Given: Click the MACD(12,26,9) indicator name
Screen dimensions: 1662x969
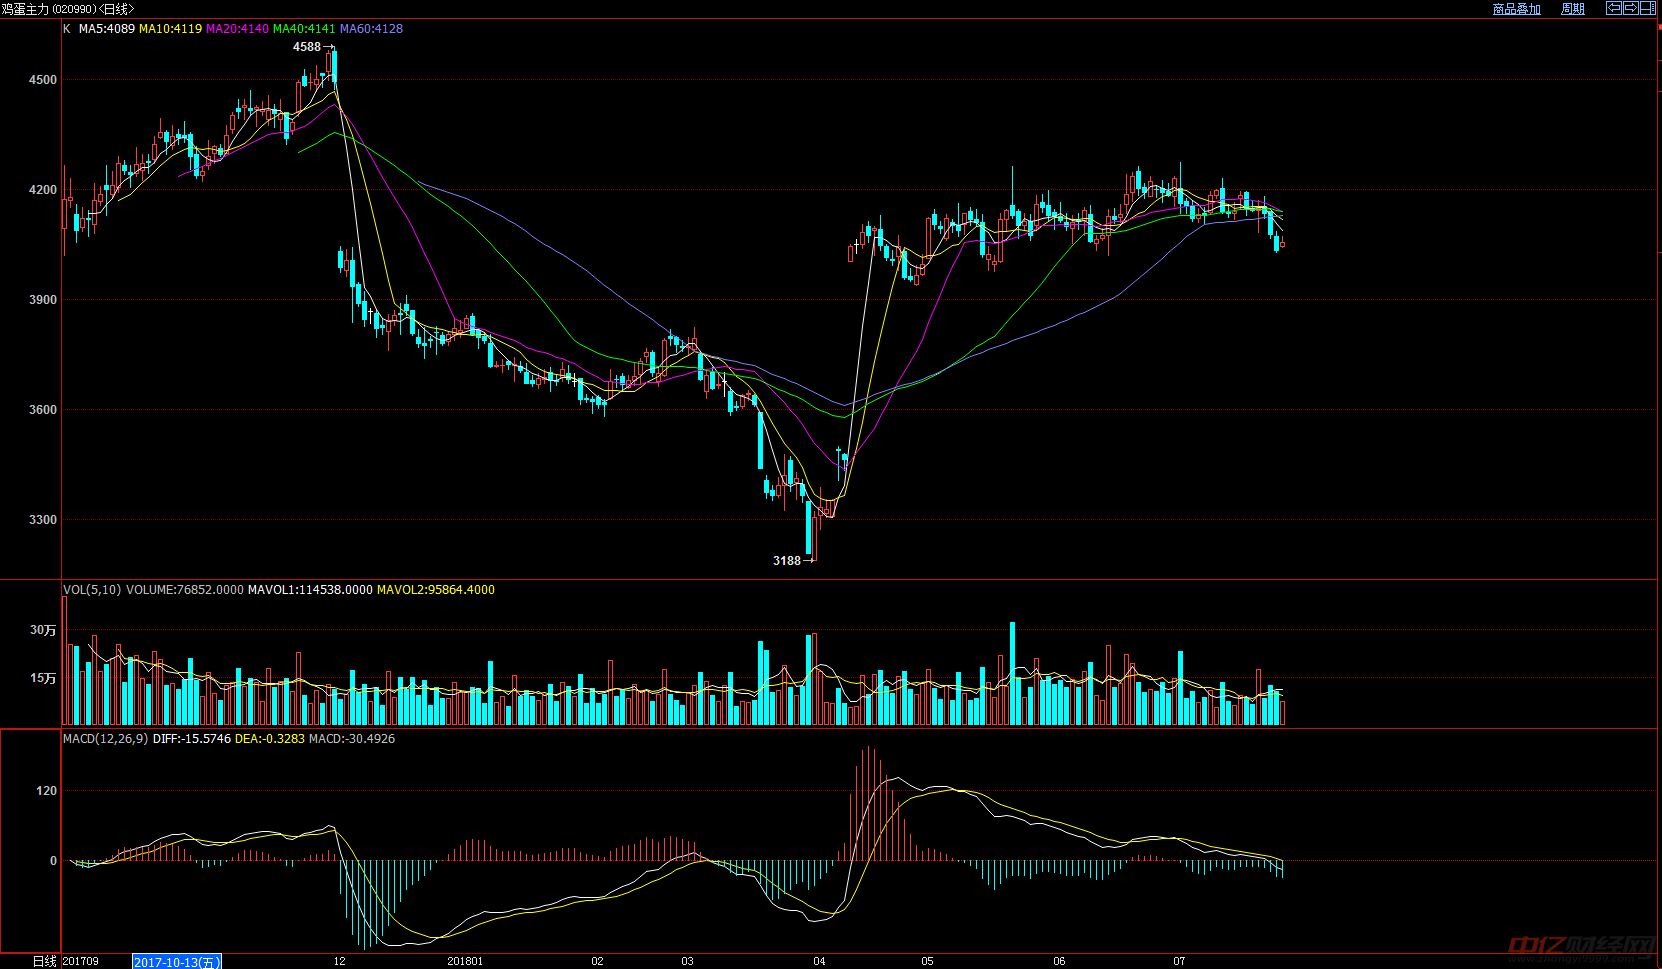Looking at the screenshot, I should (x=105, y=739).
